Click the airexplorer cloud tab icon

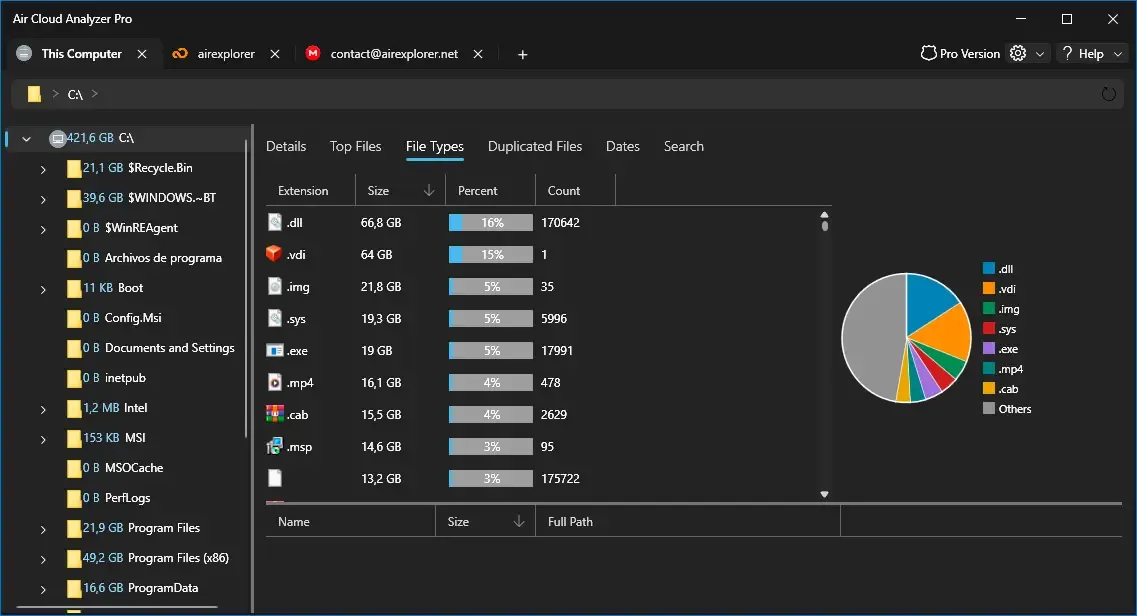coord(180,54)
